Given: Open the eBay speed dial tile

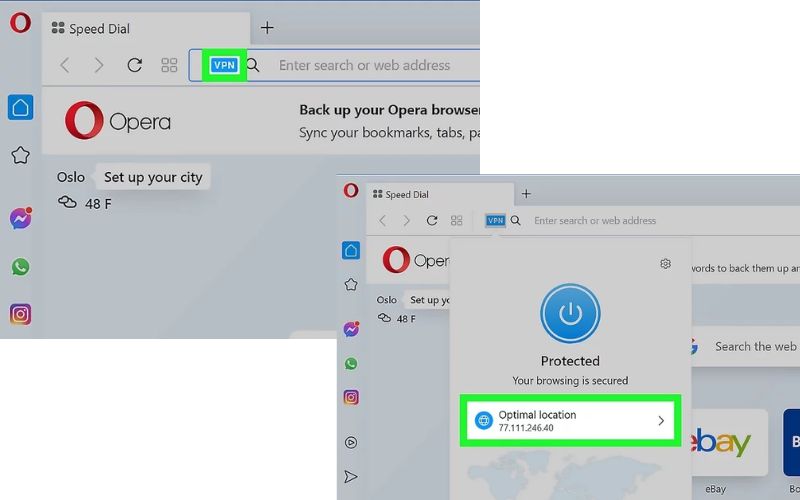Looking at the screenshot, I should click(730, 443).
